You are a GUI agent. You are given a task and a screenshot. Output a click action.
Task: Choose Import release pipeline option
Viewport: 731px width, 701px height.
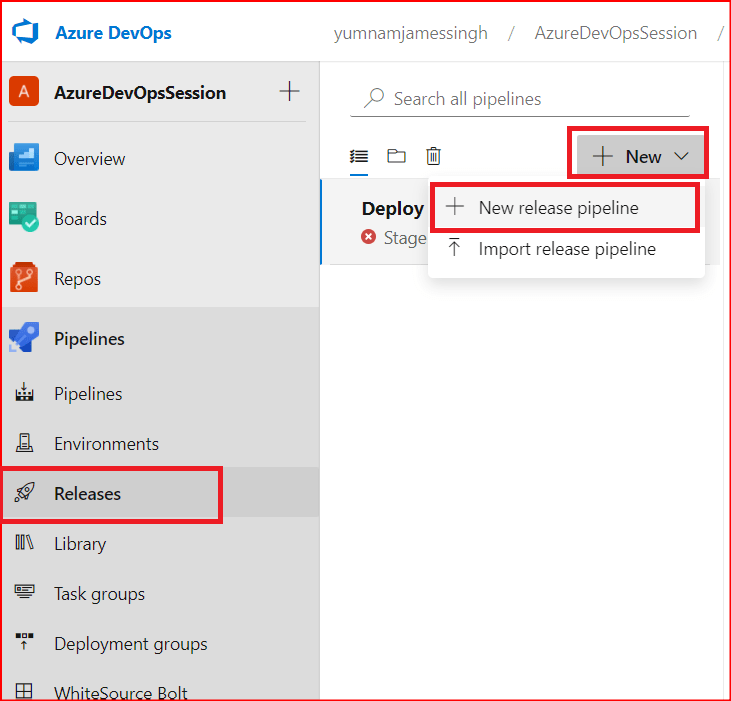click(x=566, y=249)
